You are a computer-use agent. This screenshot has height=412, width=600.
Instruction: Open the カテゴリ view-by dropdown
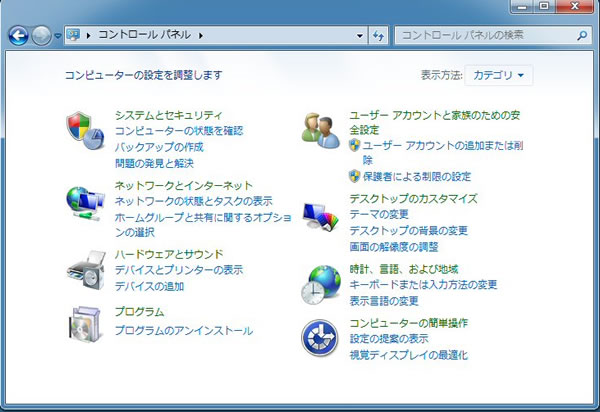pos(498,75)
